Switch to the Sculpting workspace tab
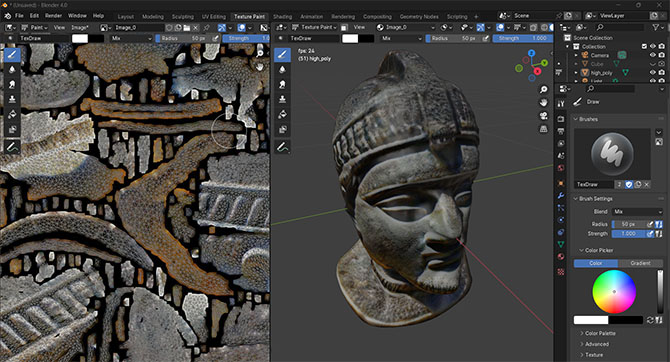The width and height of the screenshot is (670, 362). 182,17
